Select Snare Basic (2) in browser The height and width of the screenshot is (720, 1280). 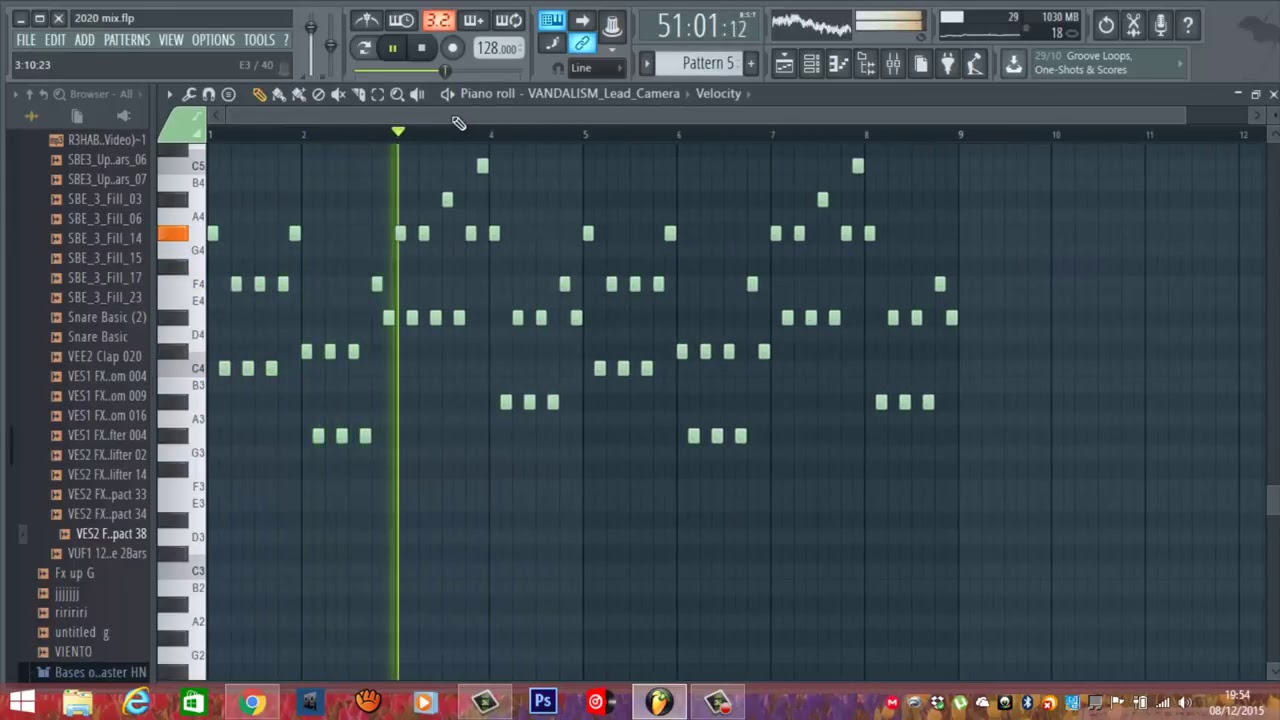106,318
